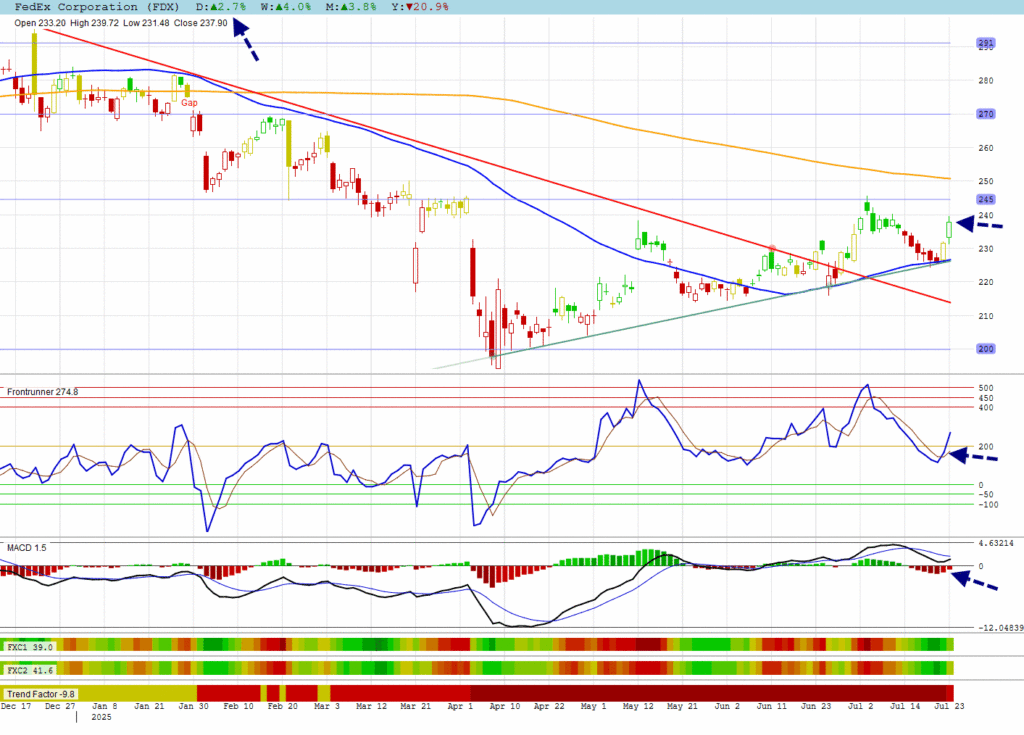
Task: Click the 260 price axis label
Action: (985, 148)
